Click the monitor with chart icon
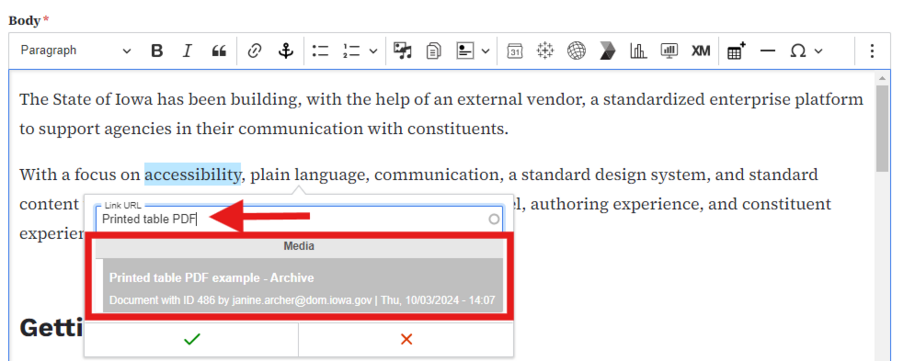This screenshot has height=361, width=915. pos(669,51)
